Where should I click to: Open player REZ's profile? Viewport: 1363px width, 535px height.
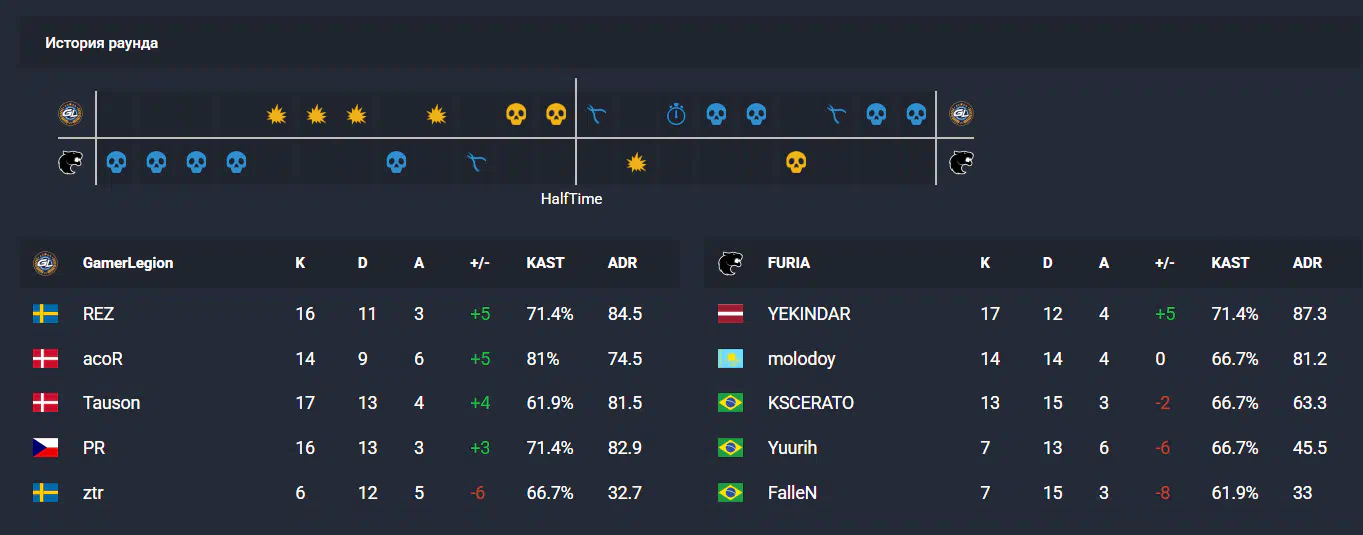[99, 314]
